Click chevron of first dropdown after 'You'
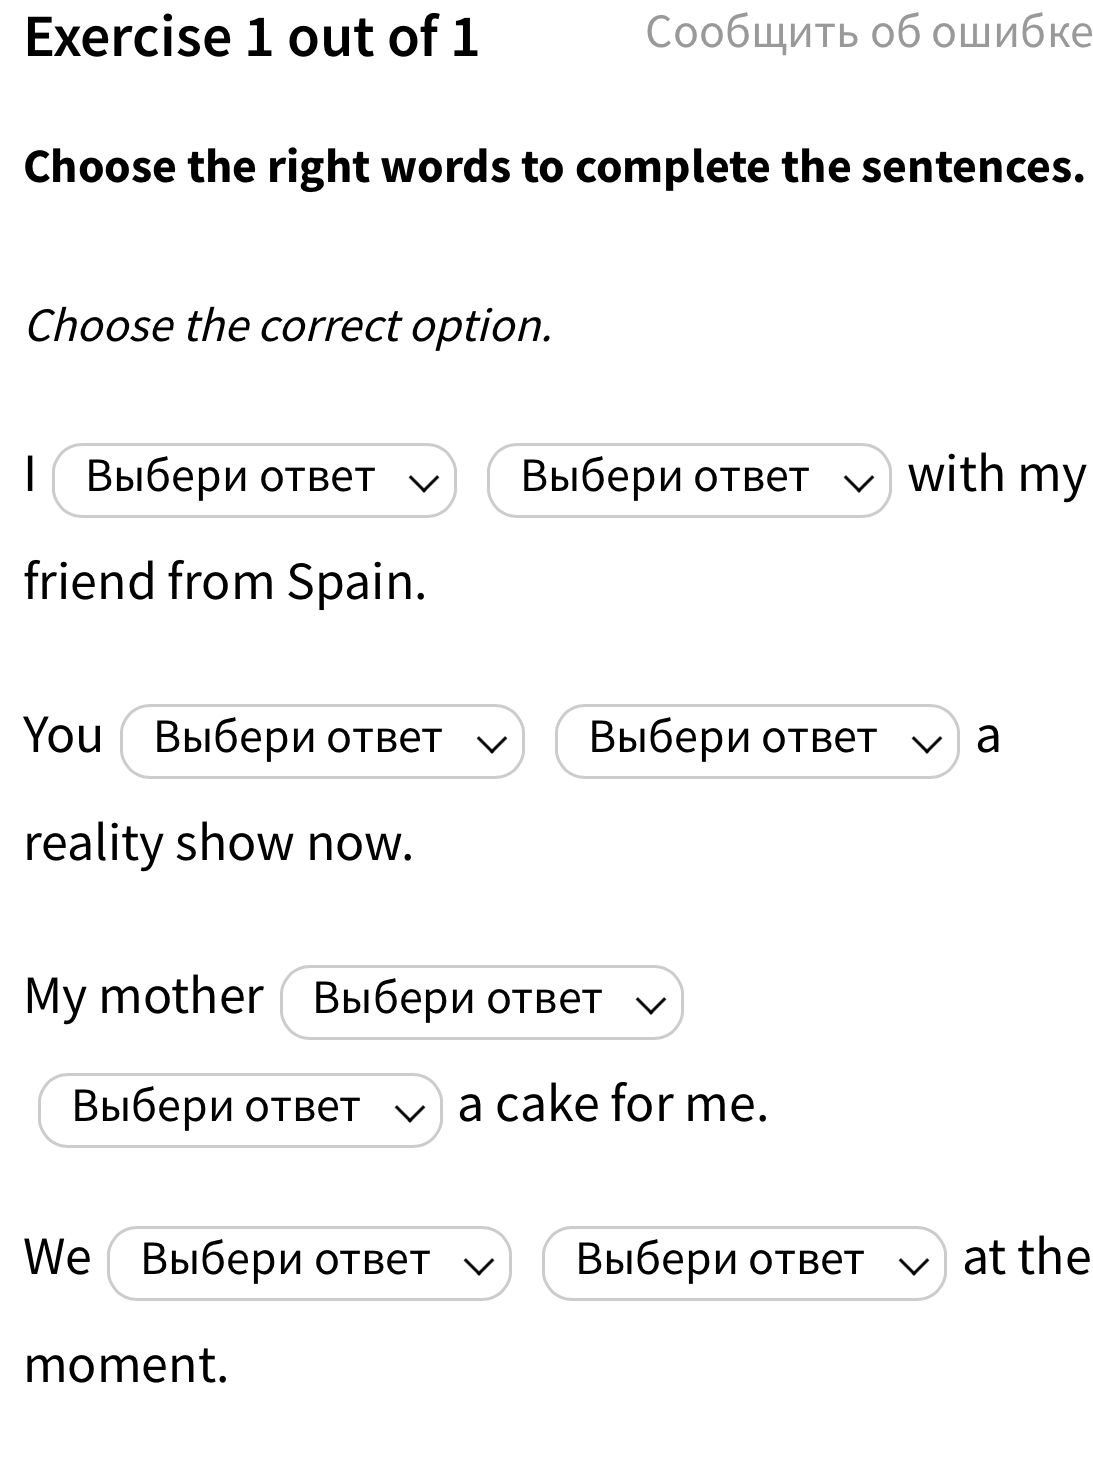Viewport: 1093px width, 1465px height. point(491,743)
